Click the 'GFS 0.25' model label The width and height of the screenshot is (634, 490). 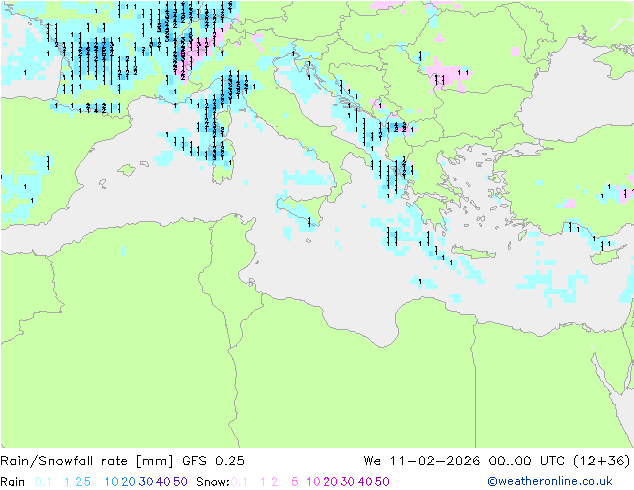213,461
